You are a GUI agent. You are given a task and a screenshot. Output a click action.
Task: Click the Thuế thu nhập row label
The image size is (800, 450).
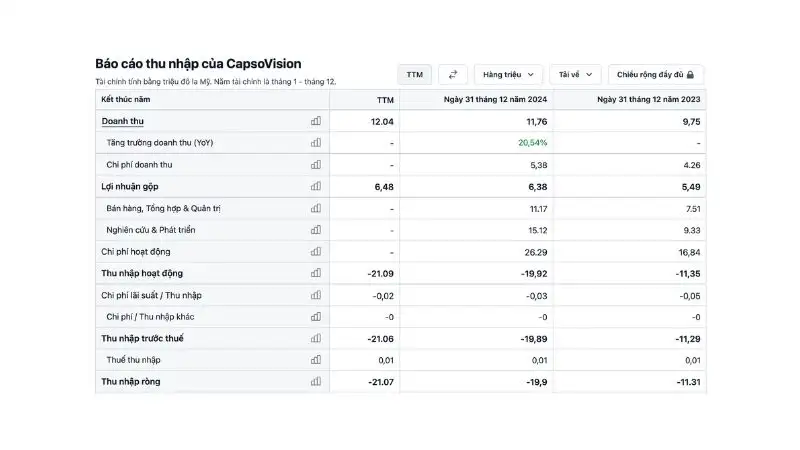point(133,360)
